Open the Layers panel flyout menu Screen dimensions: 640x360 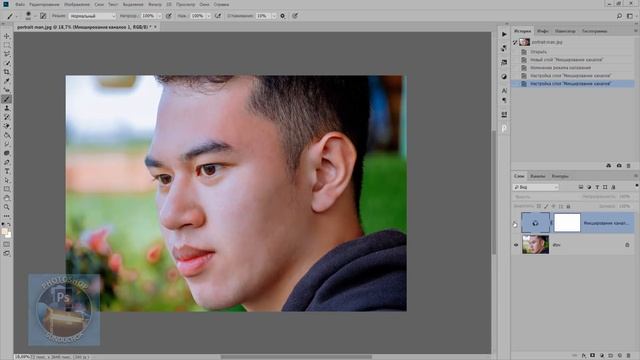(636, 176)
